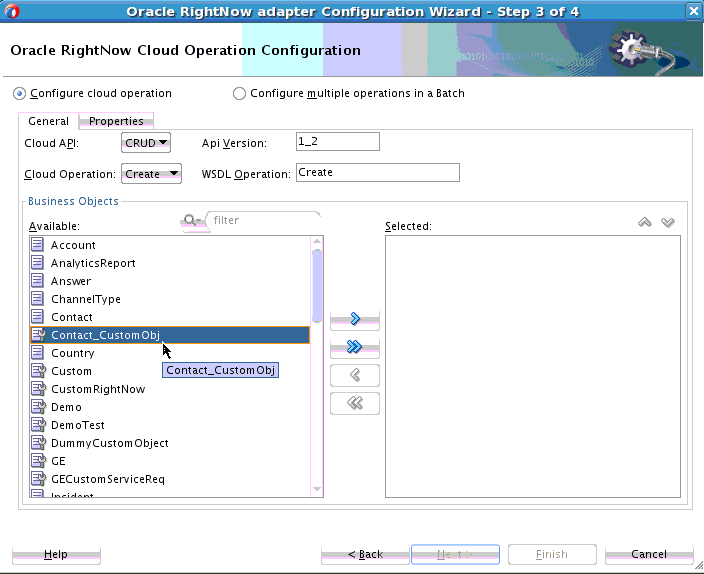Close the wizard window with X
This screenshot has width=704, height=574.
click(x=694, y=11)
